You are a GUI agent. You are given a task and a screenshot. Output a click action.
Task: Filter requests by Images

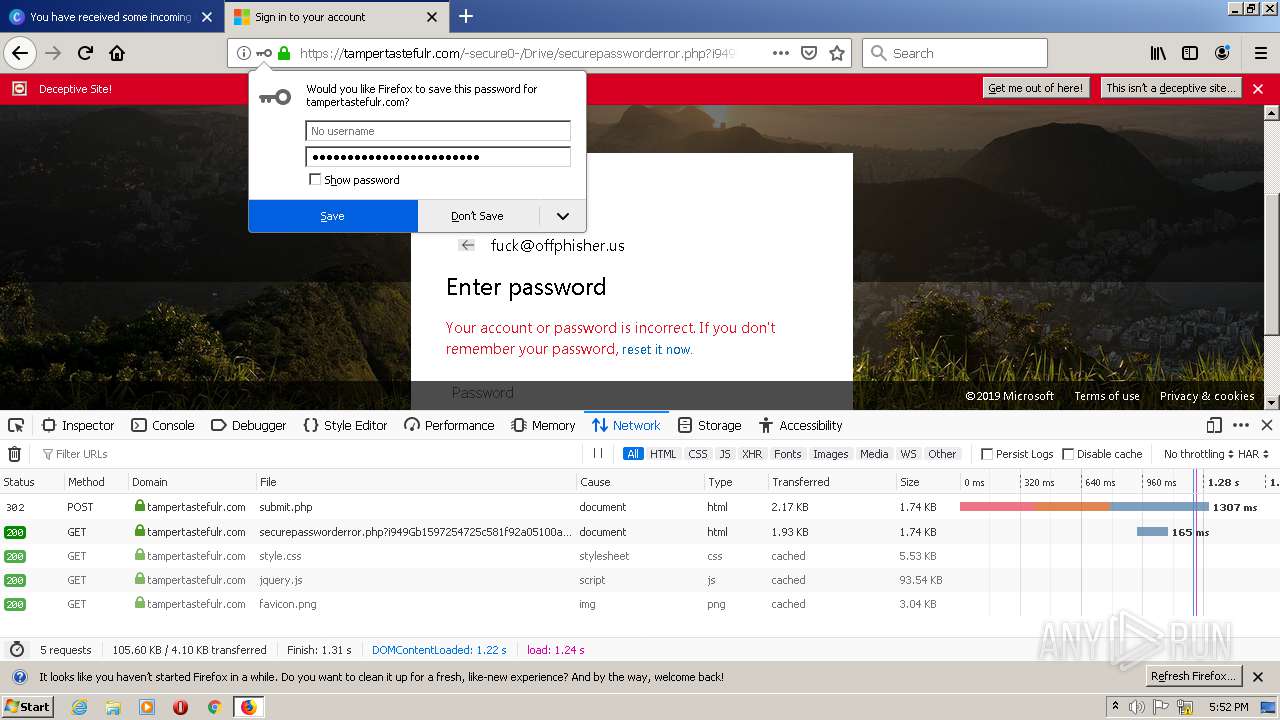830,454
